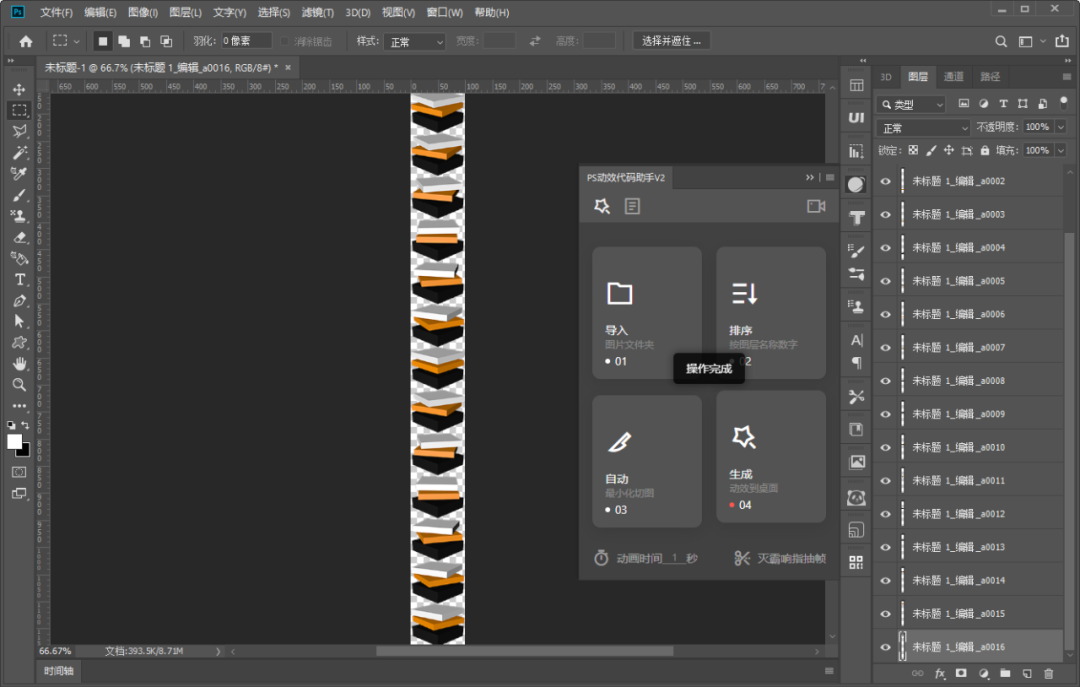Click the foreground color swatch
Screen dimensions: 1080x687
click(14, 441)
